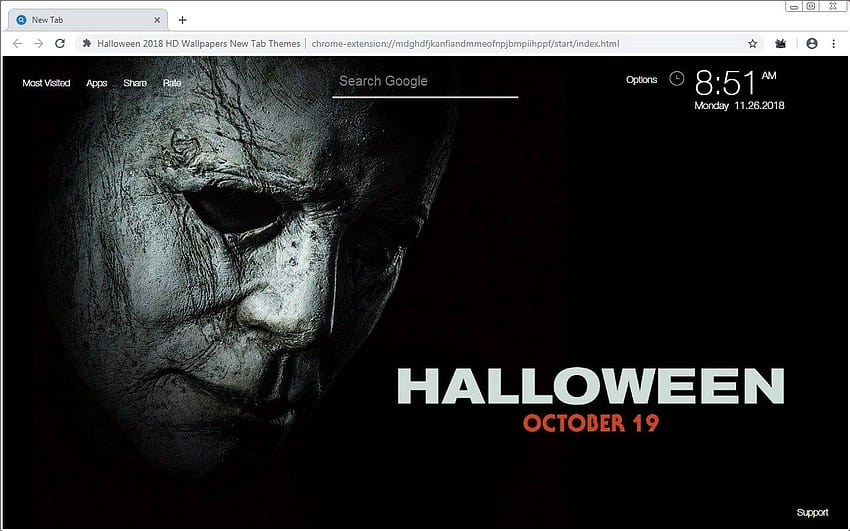Open the Share menu

pos(134,83)
